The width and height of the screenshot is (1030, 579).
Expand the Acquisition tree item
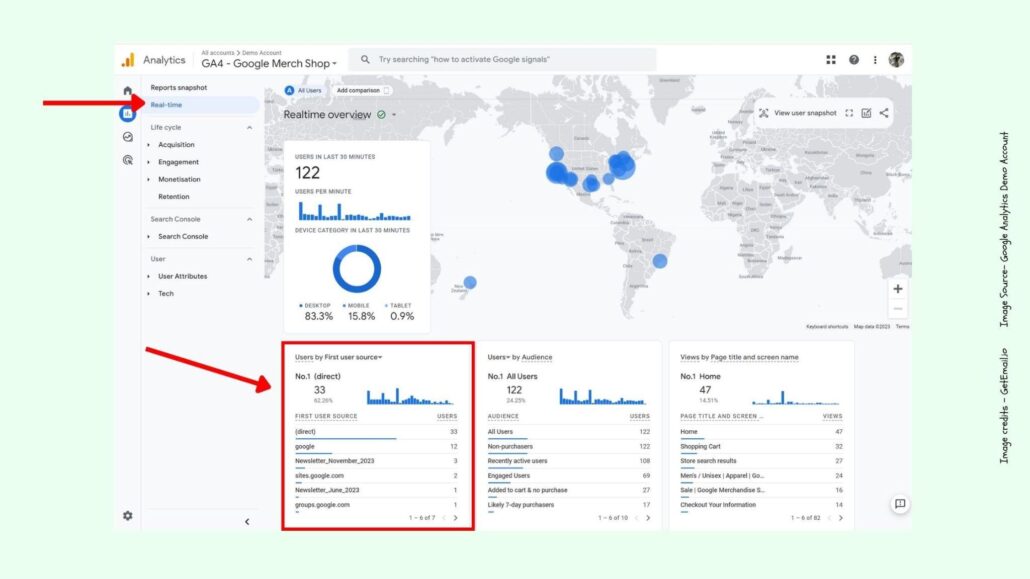pyautogui.click(x=149, y=145)
